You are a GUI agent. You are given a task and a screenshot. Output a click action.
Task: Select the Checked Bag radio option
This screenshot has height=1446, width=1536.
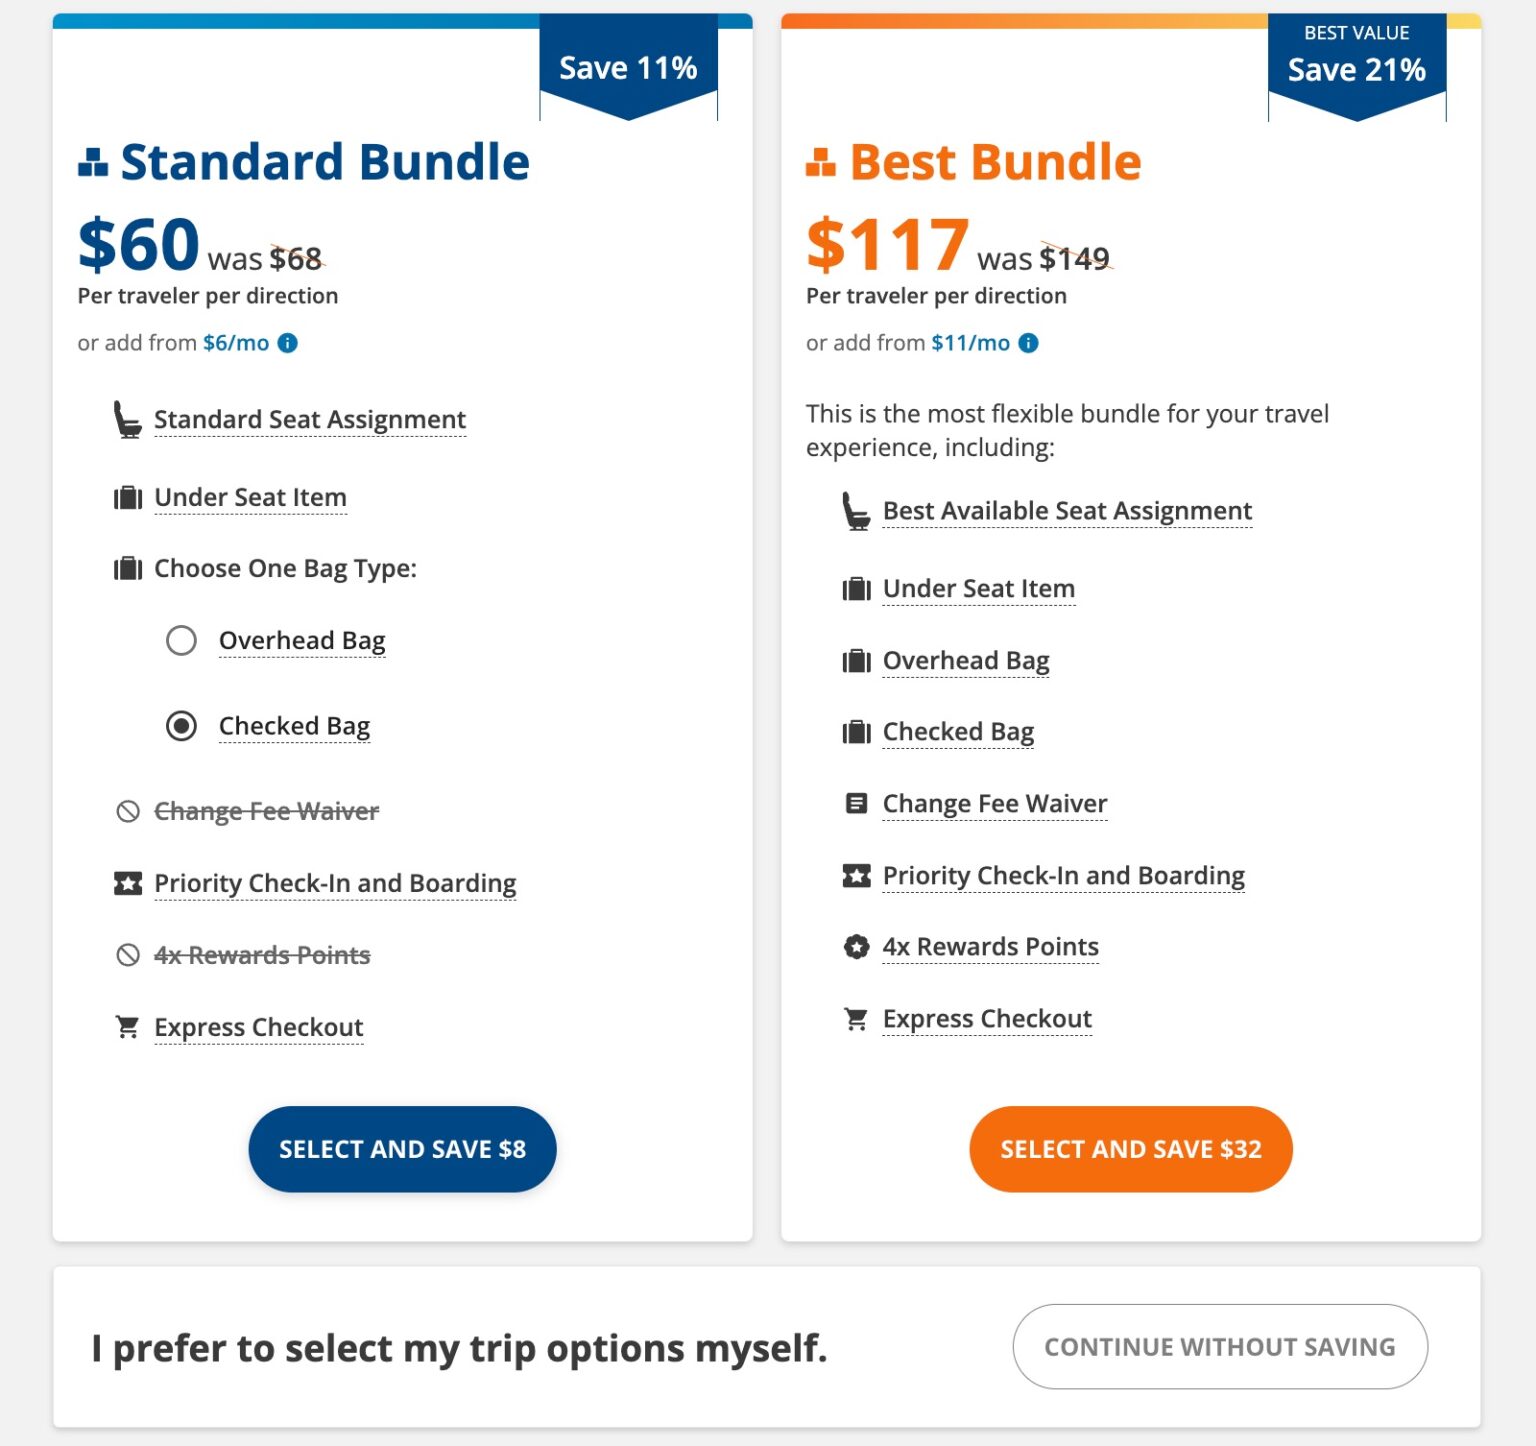click(x=182, y=726)
